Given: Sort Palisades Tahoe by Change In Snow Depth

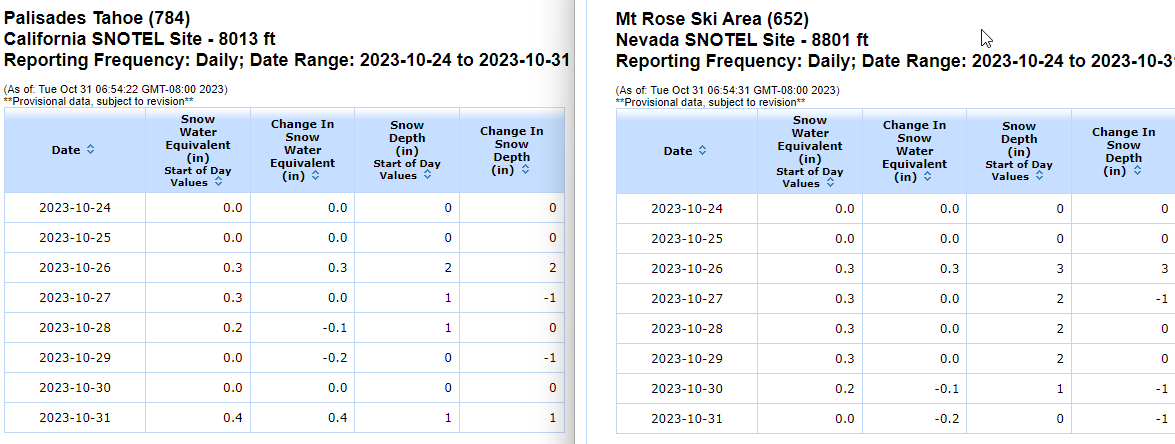Looking at the screenshot, I should point(525,170).
